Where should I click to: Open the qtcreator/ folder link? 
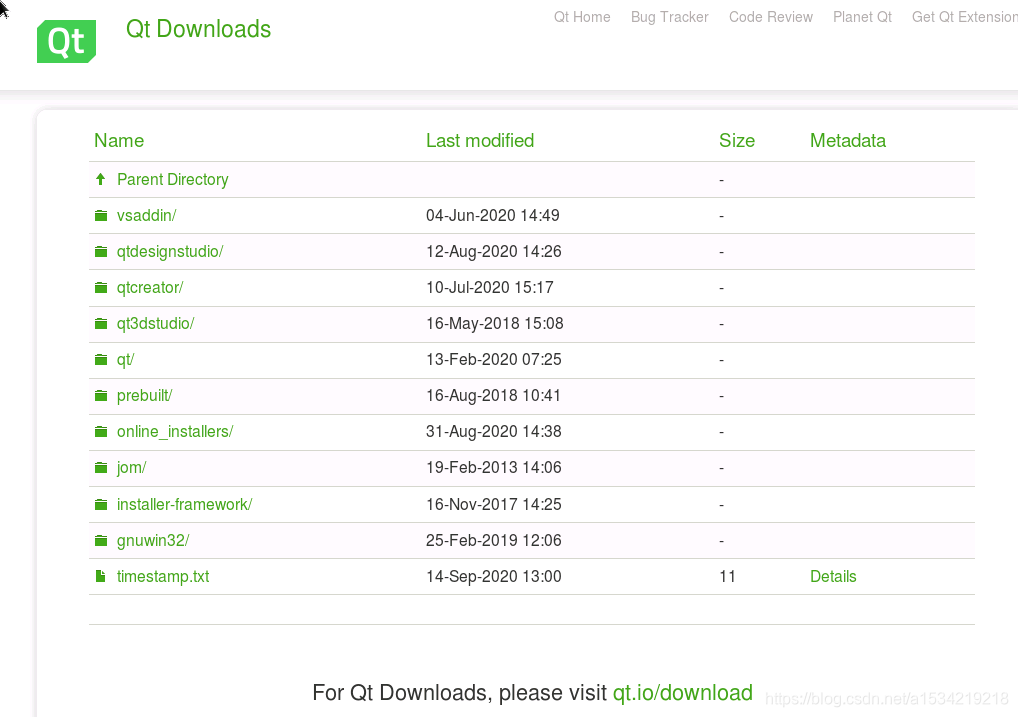[150, 288]
